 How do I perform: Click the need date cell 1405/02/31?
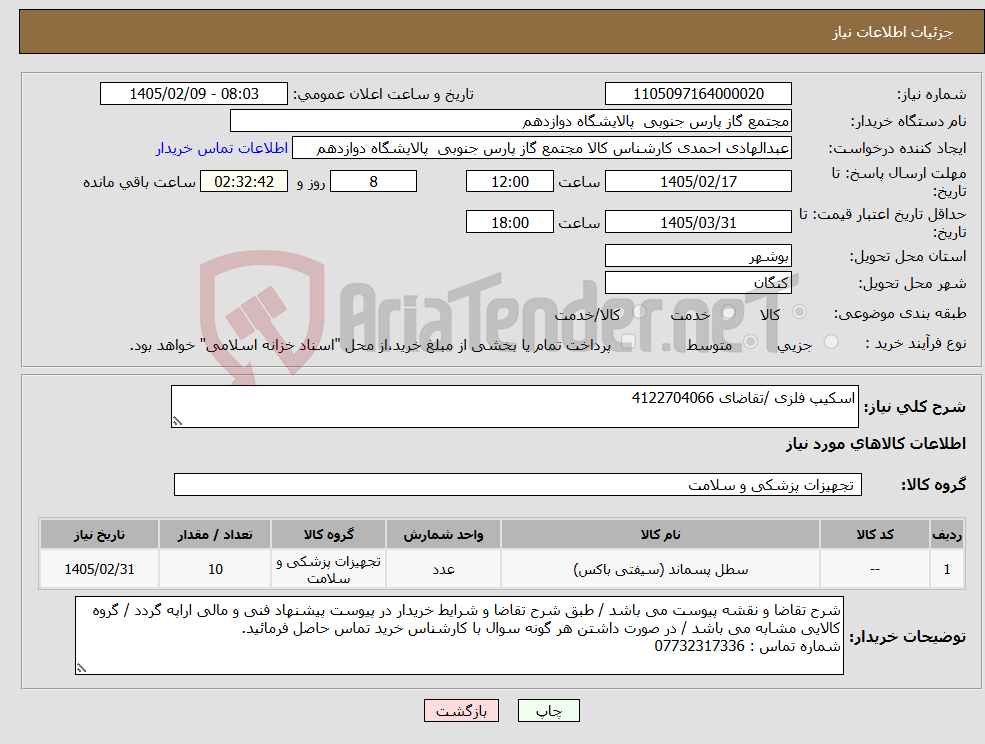point(99,569)
